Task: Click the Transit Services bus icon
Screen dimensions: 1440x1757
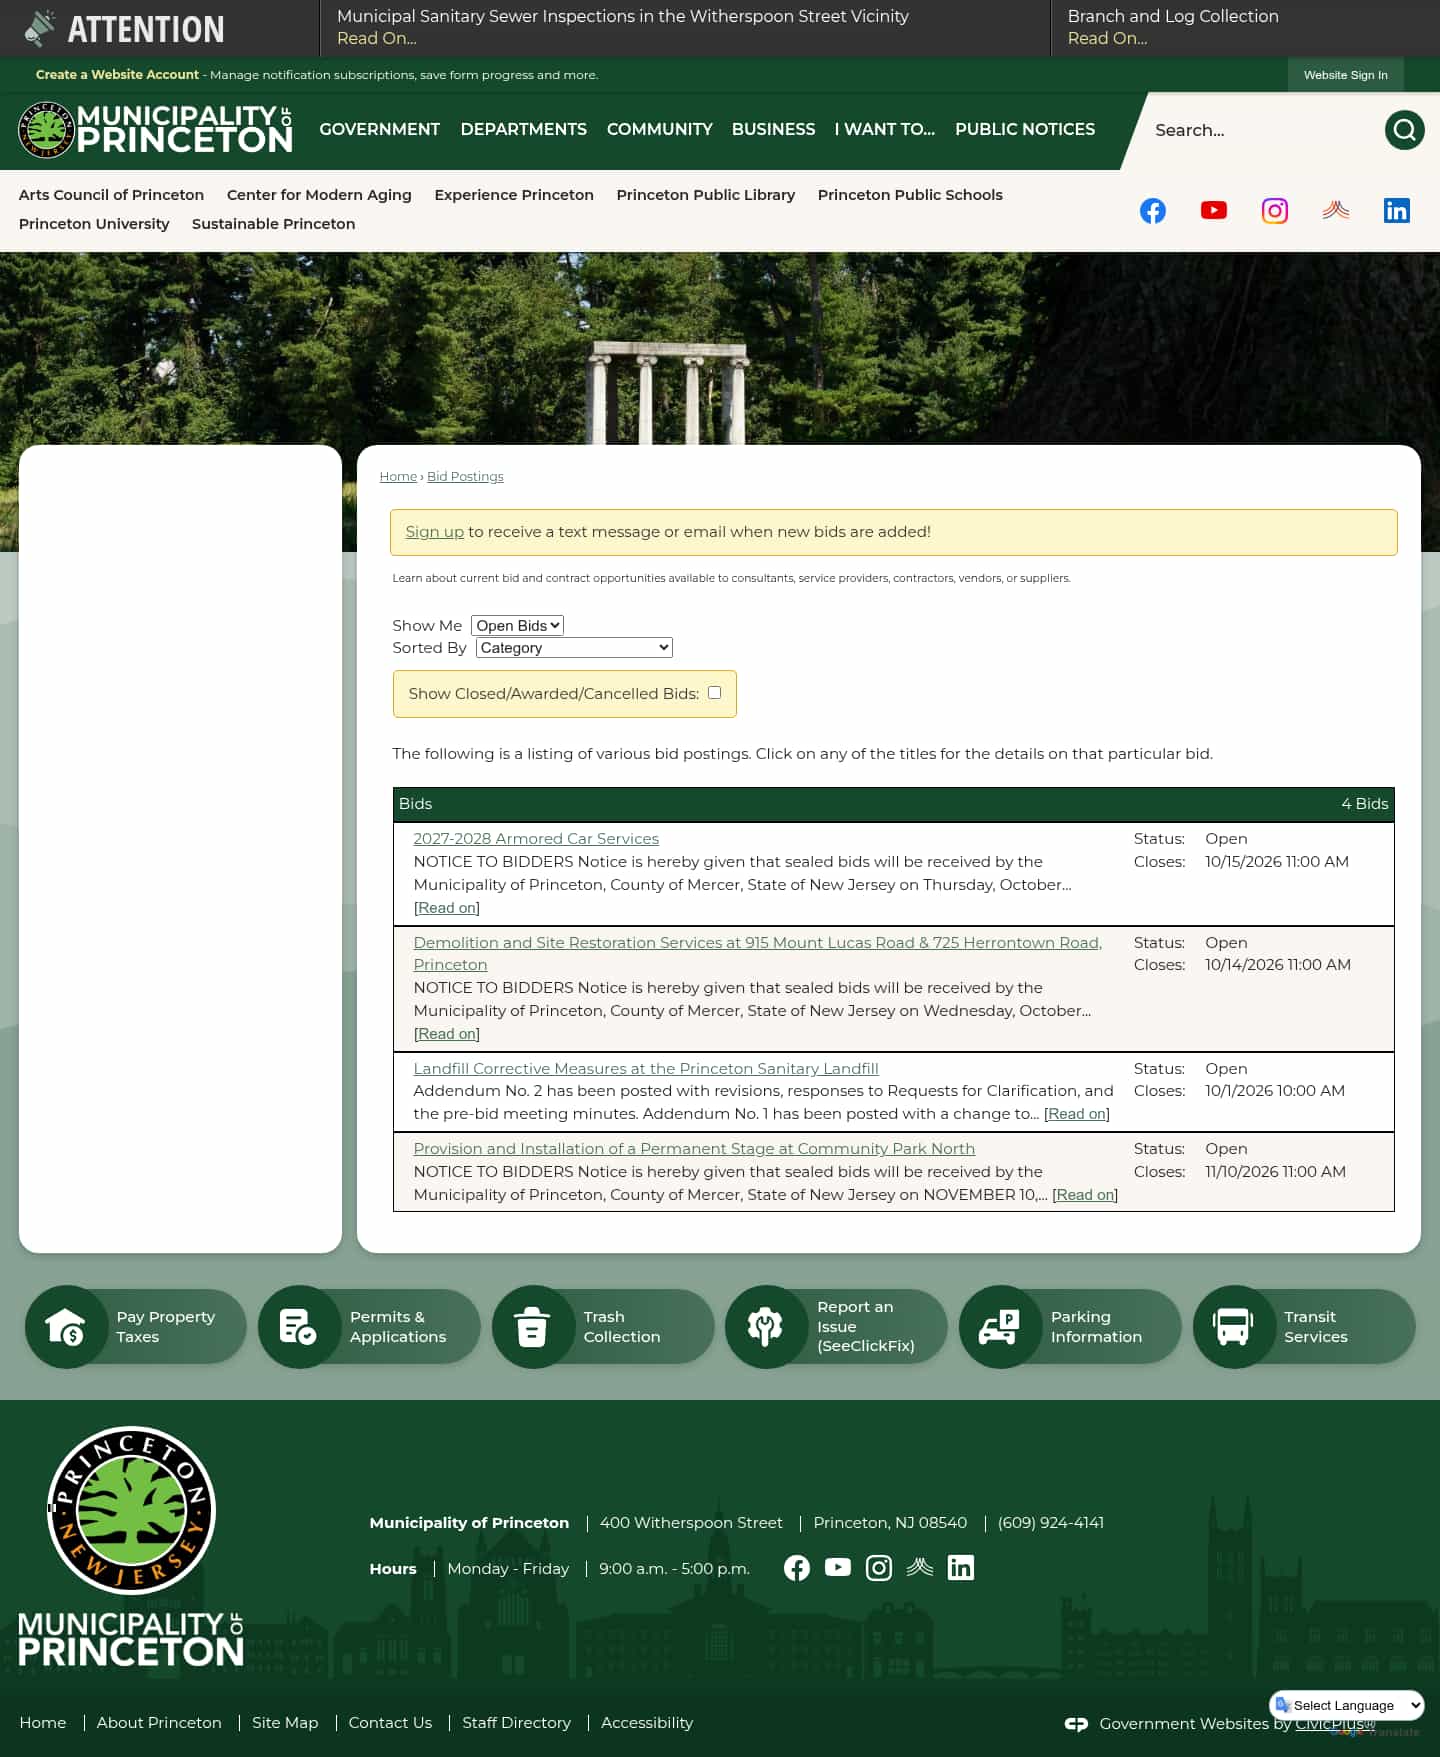Action: point(1233,1326)
